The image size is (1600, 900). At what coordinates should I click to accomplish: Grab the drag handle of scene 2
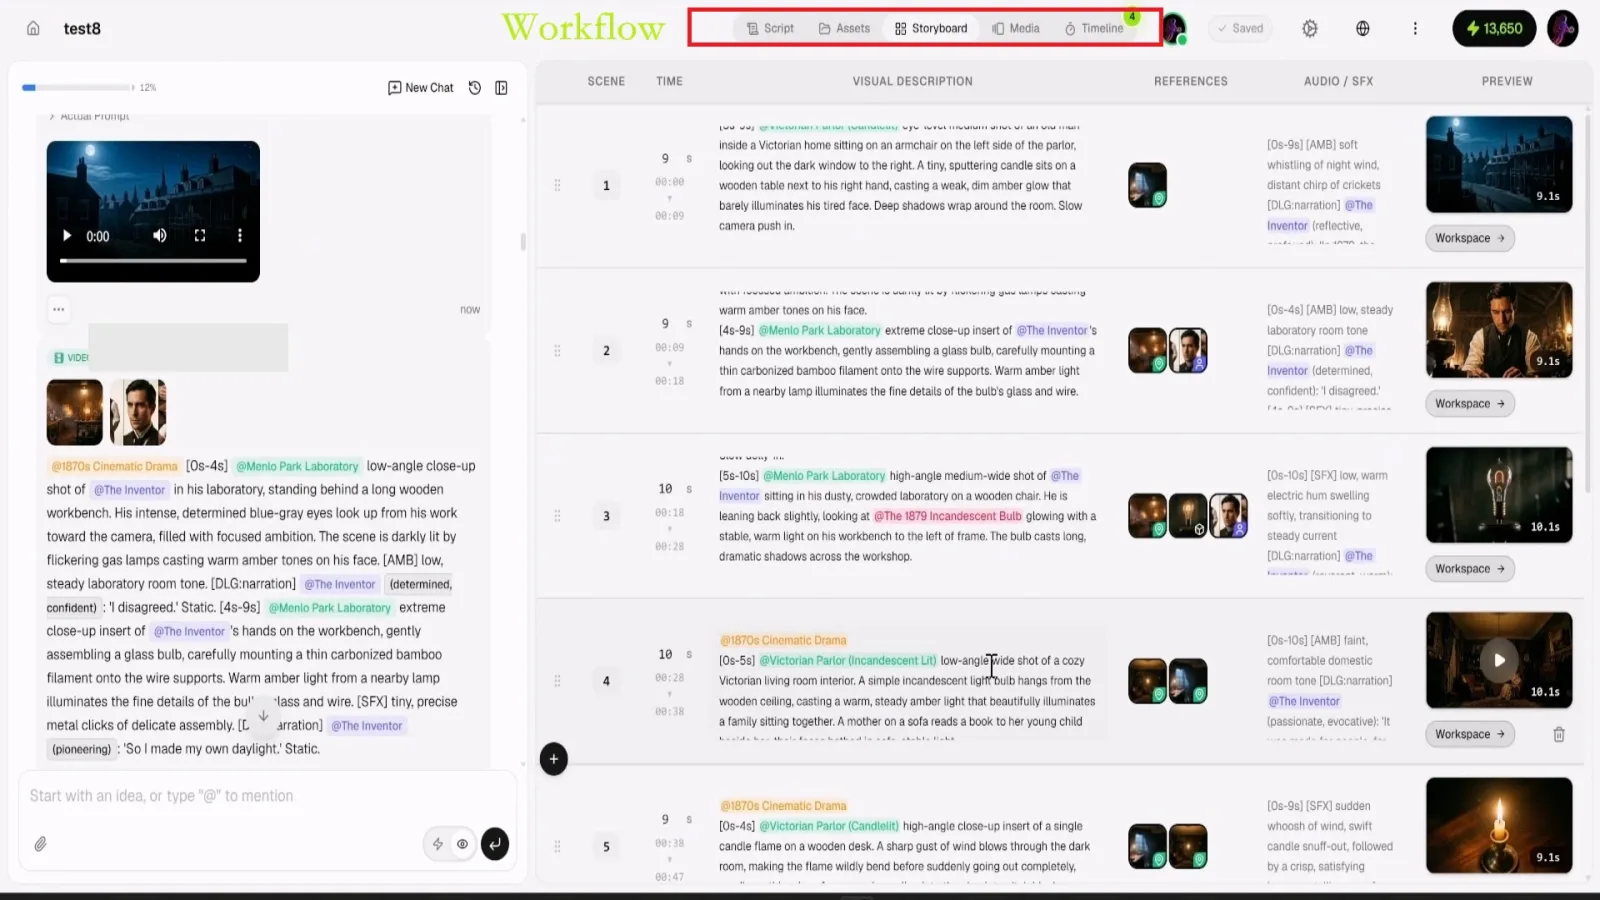[558, 351]
